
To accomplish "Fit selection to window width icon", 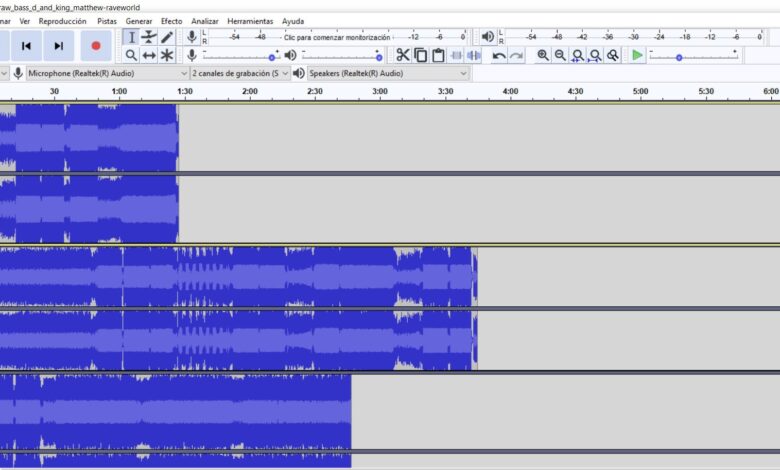I will pos(578,55).
